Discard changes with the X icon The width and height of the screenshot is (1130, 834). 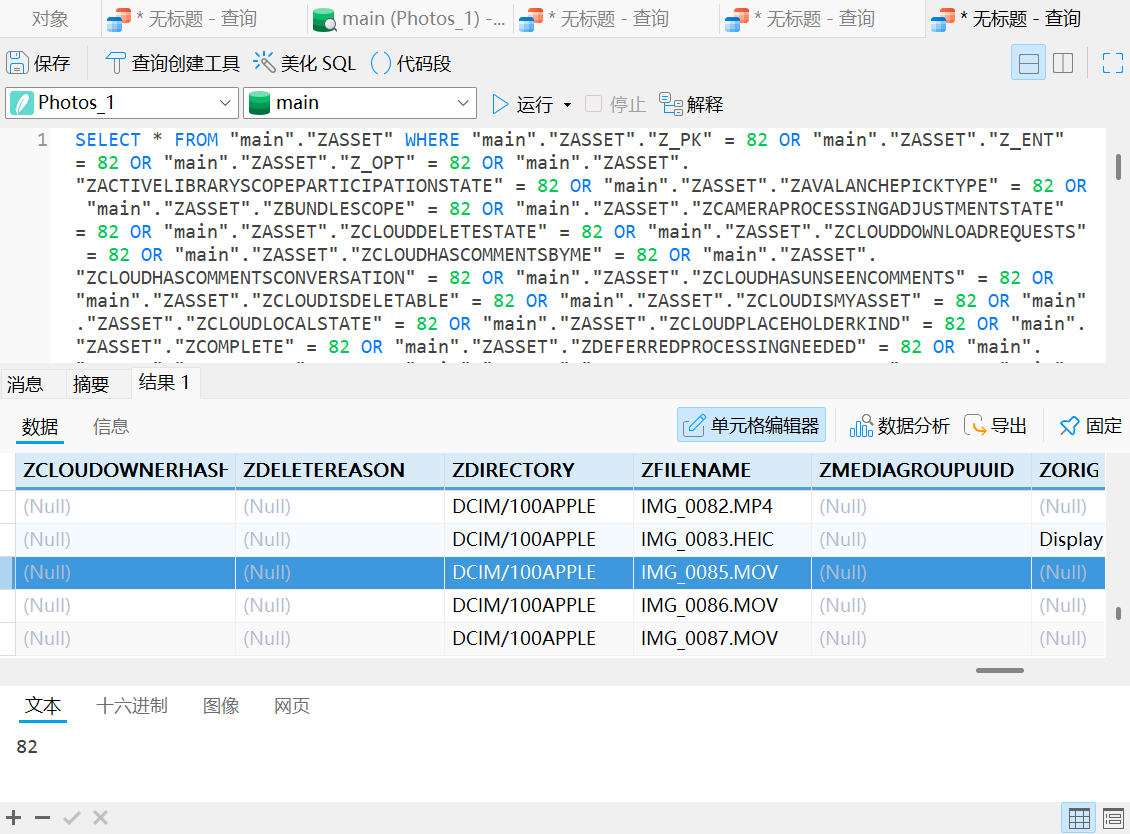pyautogui.click(x=100, y=817)
